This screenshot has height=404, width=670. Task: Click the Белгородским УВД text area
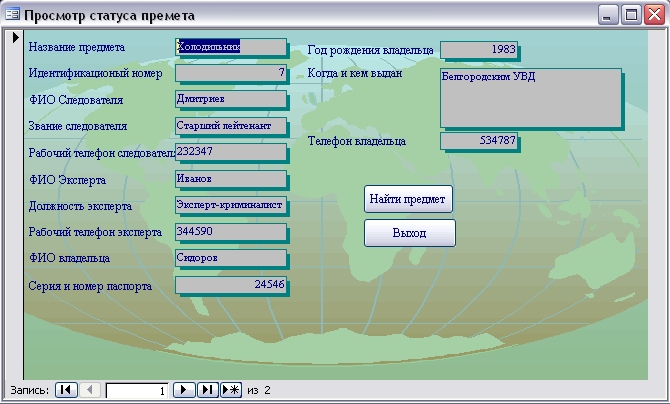[x=531, y=98]
